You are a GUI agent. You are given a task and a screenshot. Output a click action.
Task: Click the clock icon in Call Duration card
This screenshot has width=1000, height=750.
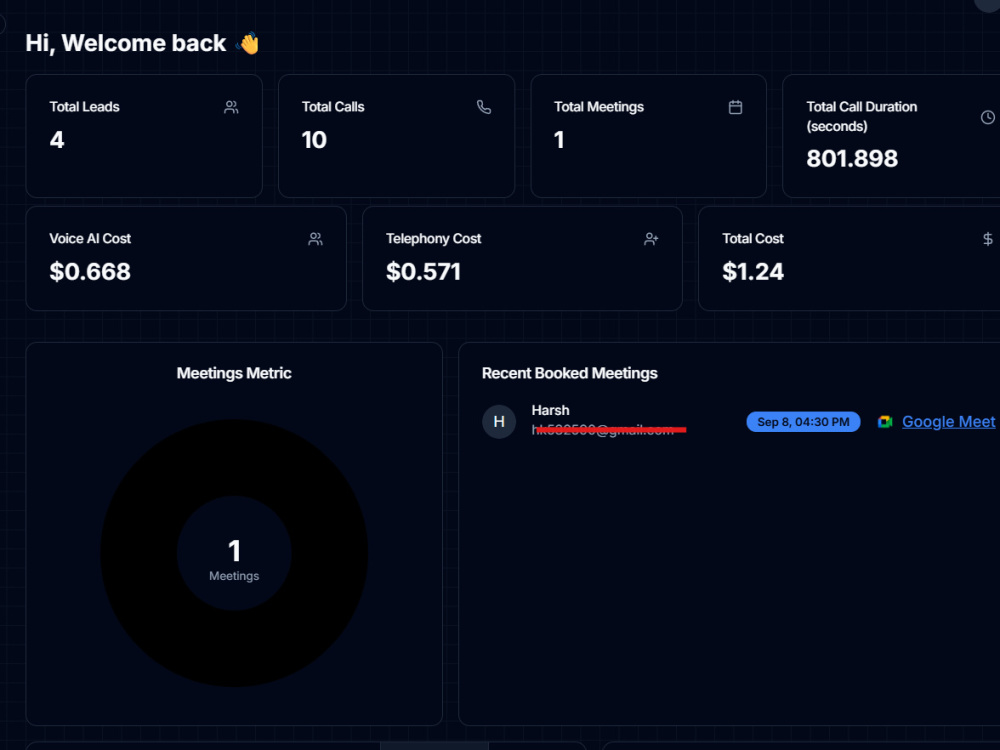pos(987,117)
